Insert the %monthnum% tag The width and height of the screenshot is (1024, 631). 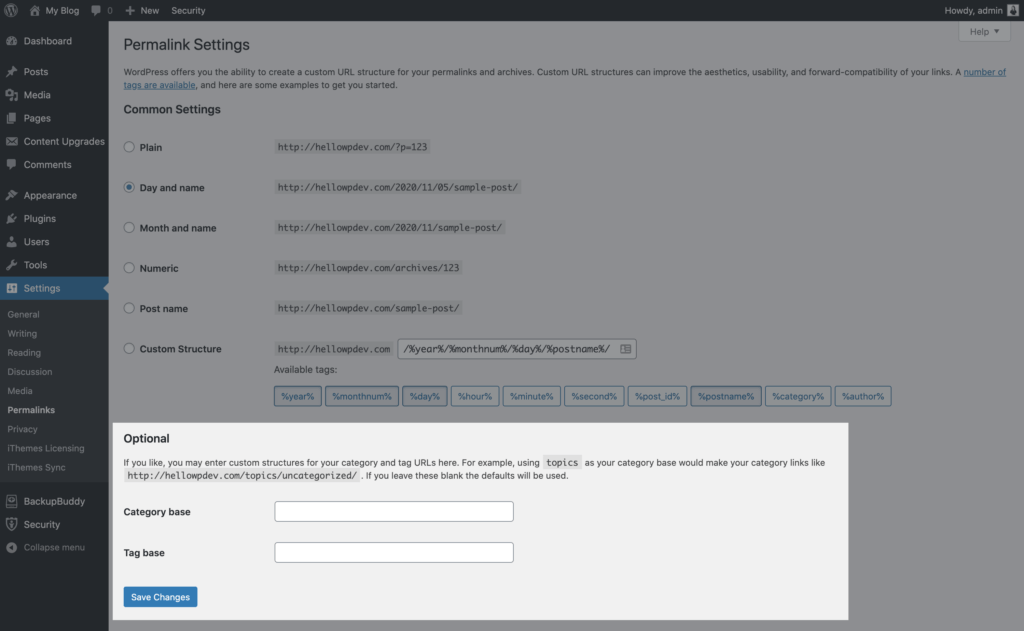tap(362, 396)
